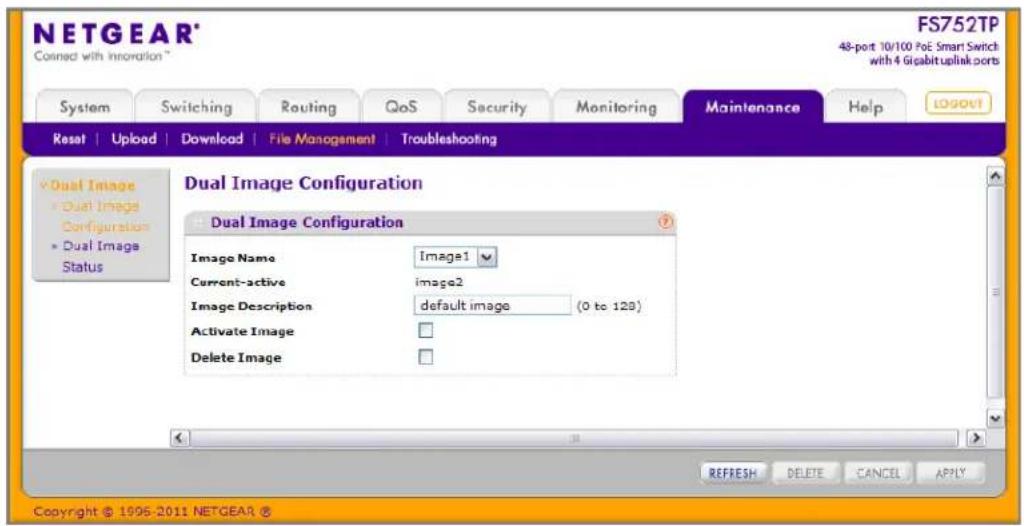Collapse the Dual Image Configuration panel header
This screenshot has width=1024, height=526.
(431, 223)
